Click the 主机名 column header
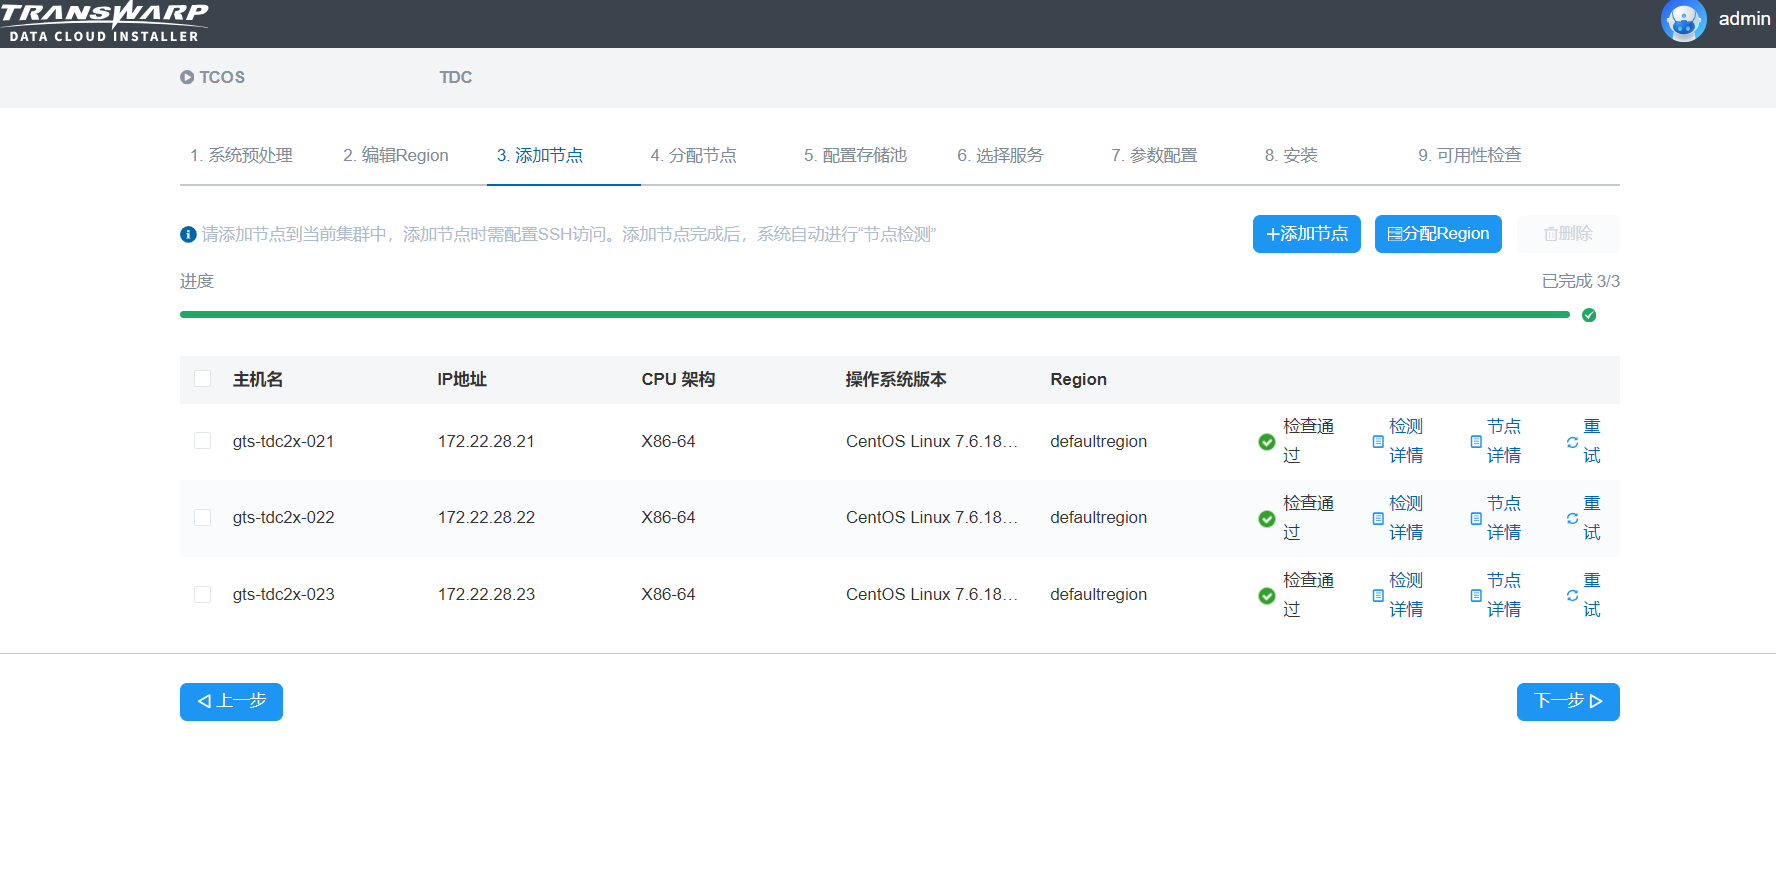Image resolution: width=1776 pixels, height=886 pixels. click(x=258, y=379)
